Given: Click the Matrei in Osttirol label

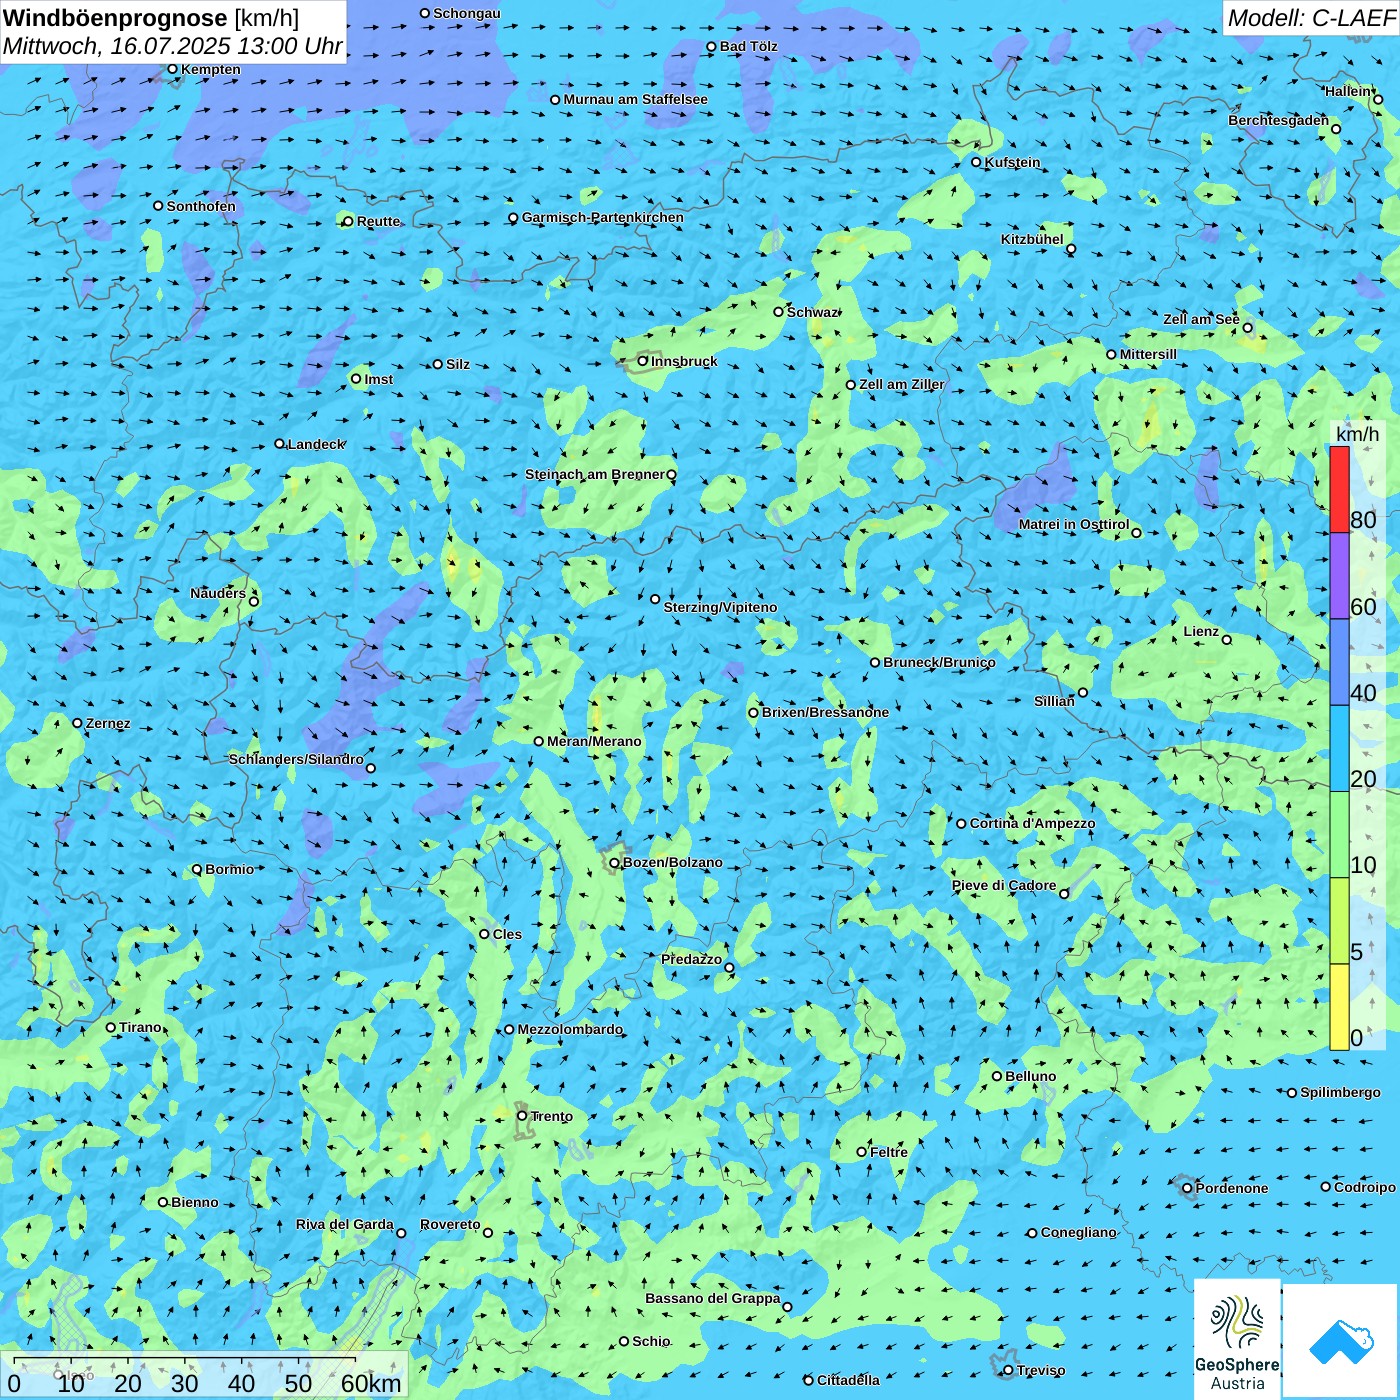Looking at the screenshot, I should tap(1074, 524).
